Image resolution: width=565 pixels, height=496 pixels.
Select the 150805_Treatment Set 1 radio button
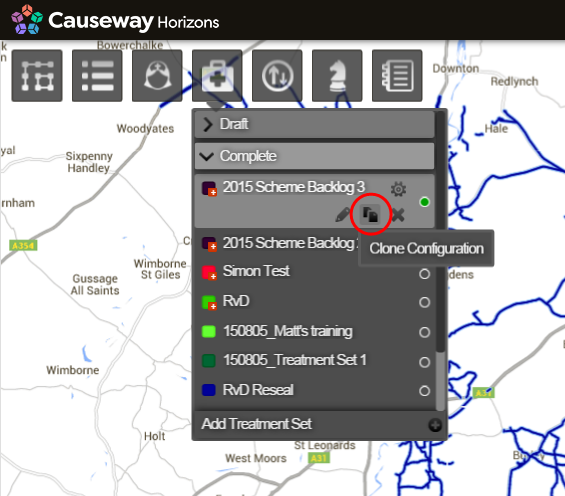(x=424, y=362)
